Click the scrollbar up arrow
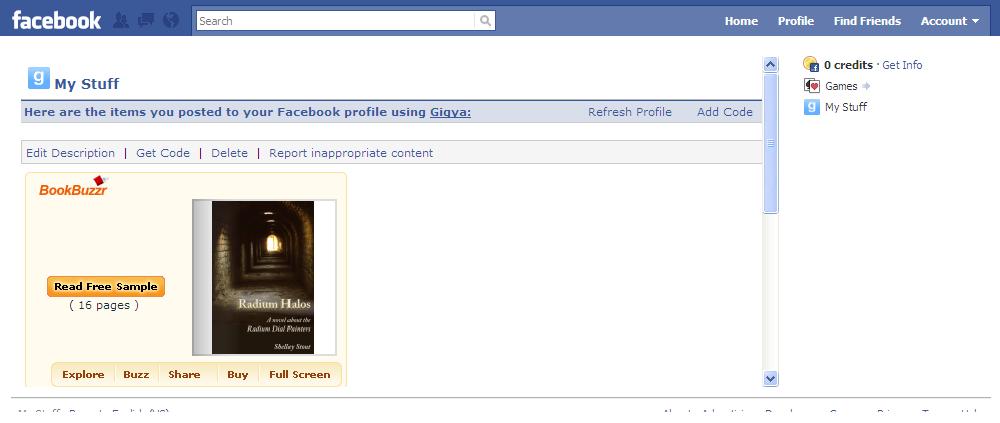The height and width of the screenshot is (423, 1000). point(770,64)
